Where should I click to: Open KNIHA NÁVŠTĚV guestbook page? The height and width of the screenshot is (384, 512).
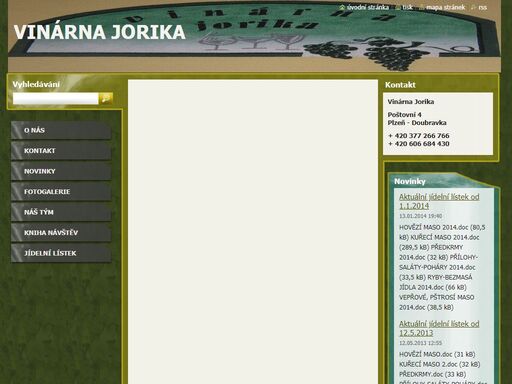point(61,233)
